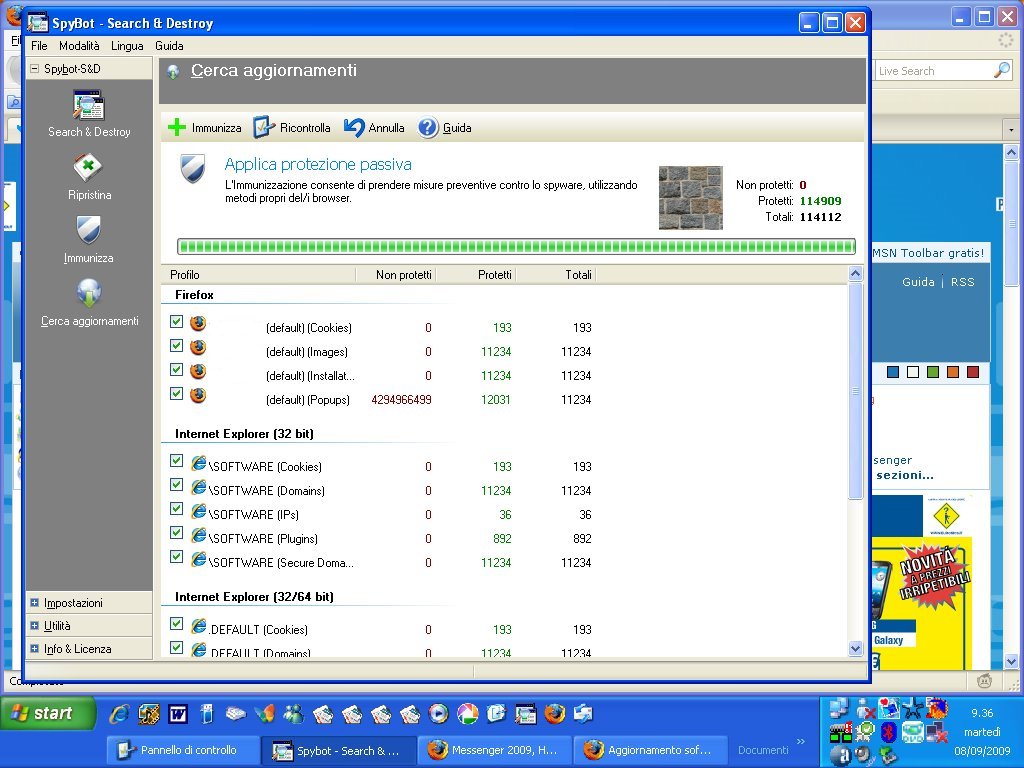This screenshot has width=1024, height=768.
Task: Click the IE icon in the \SOFTWARE (Cookies) row
Action: pos(199,462)
